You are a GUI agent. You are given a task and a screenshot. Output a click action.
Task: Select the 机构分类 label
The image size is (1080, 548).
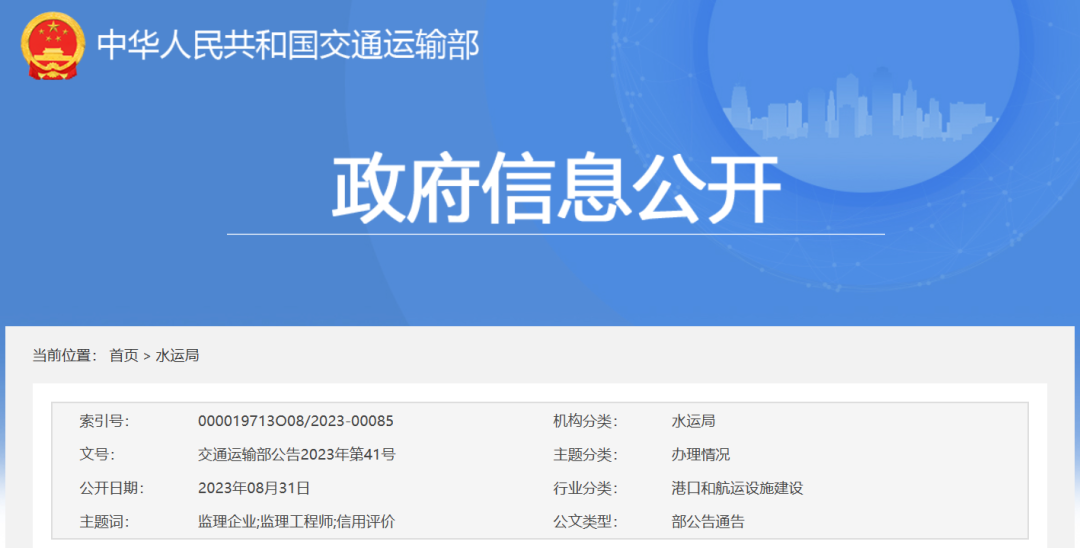pyautogui.click(x=585, y=421)
